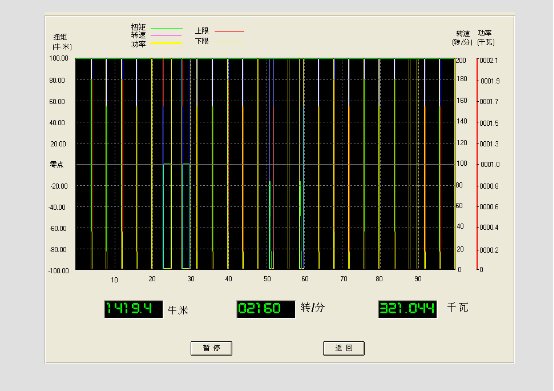Click the -100.00 bottom torque axis value
The image size is (554, 391).
58,271
